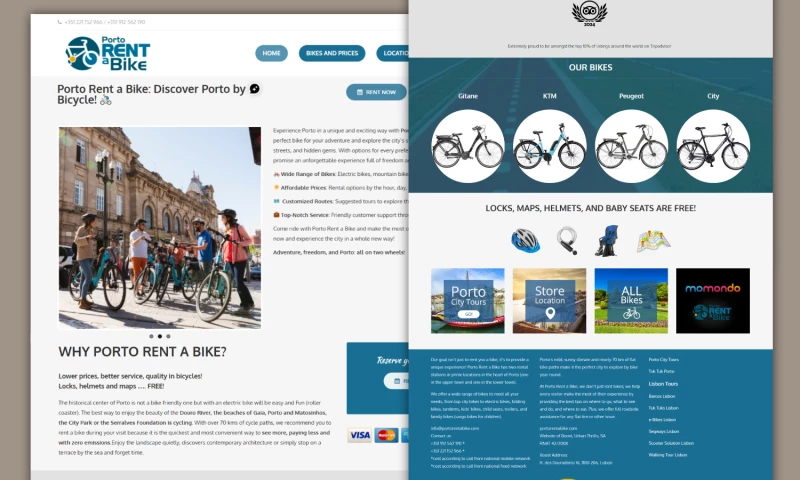800x480 pixels.
Task: Click the cable lock icon
Action: coord(567,240)
